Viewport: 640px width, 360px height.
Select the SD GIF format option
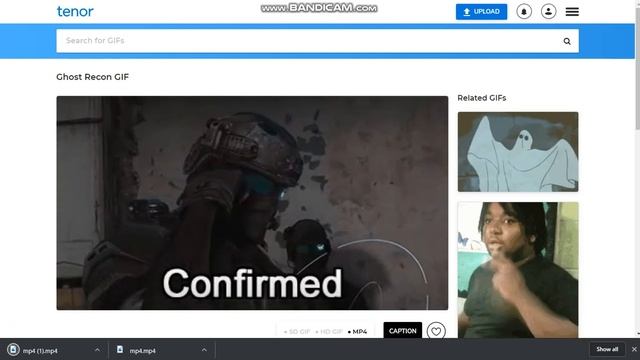tap(297, 331)
